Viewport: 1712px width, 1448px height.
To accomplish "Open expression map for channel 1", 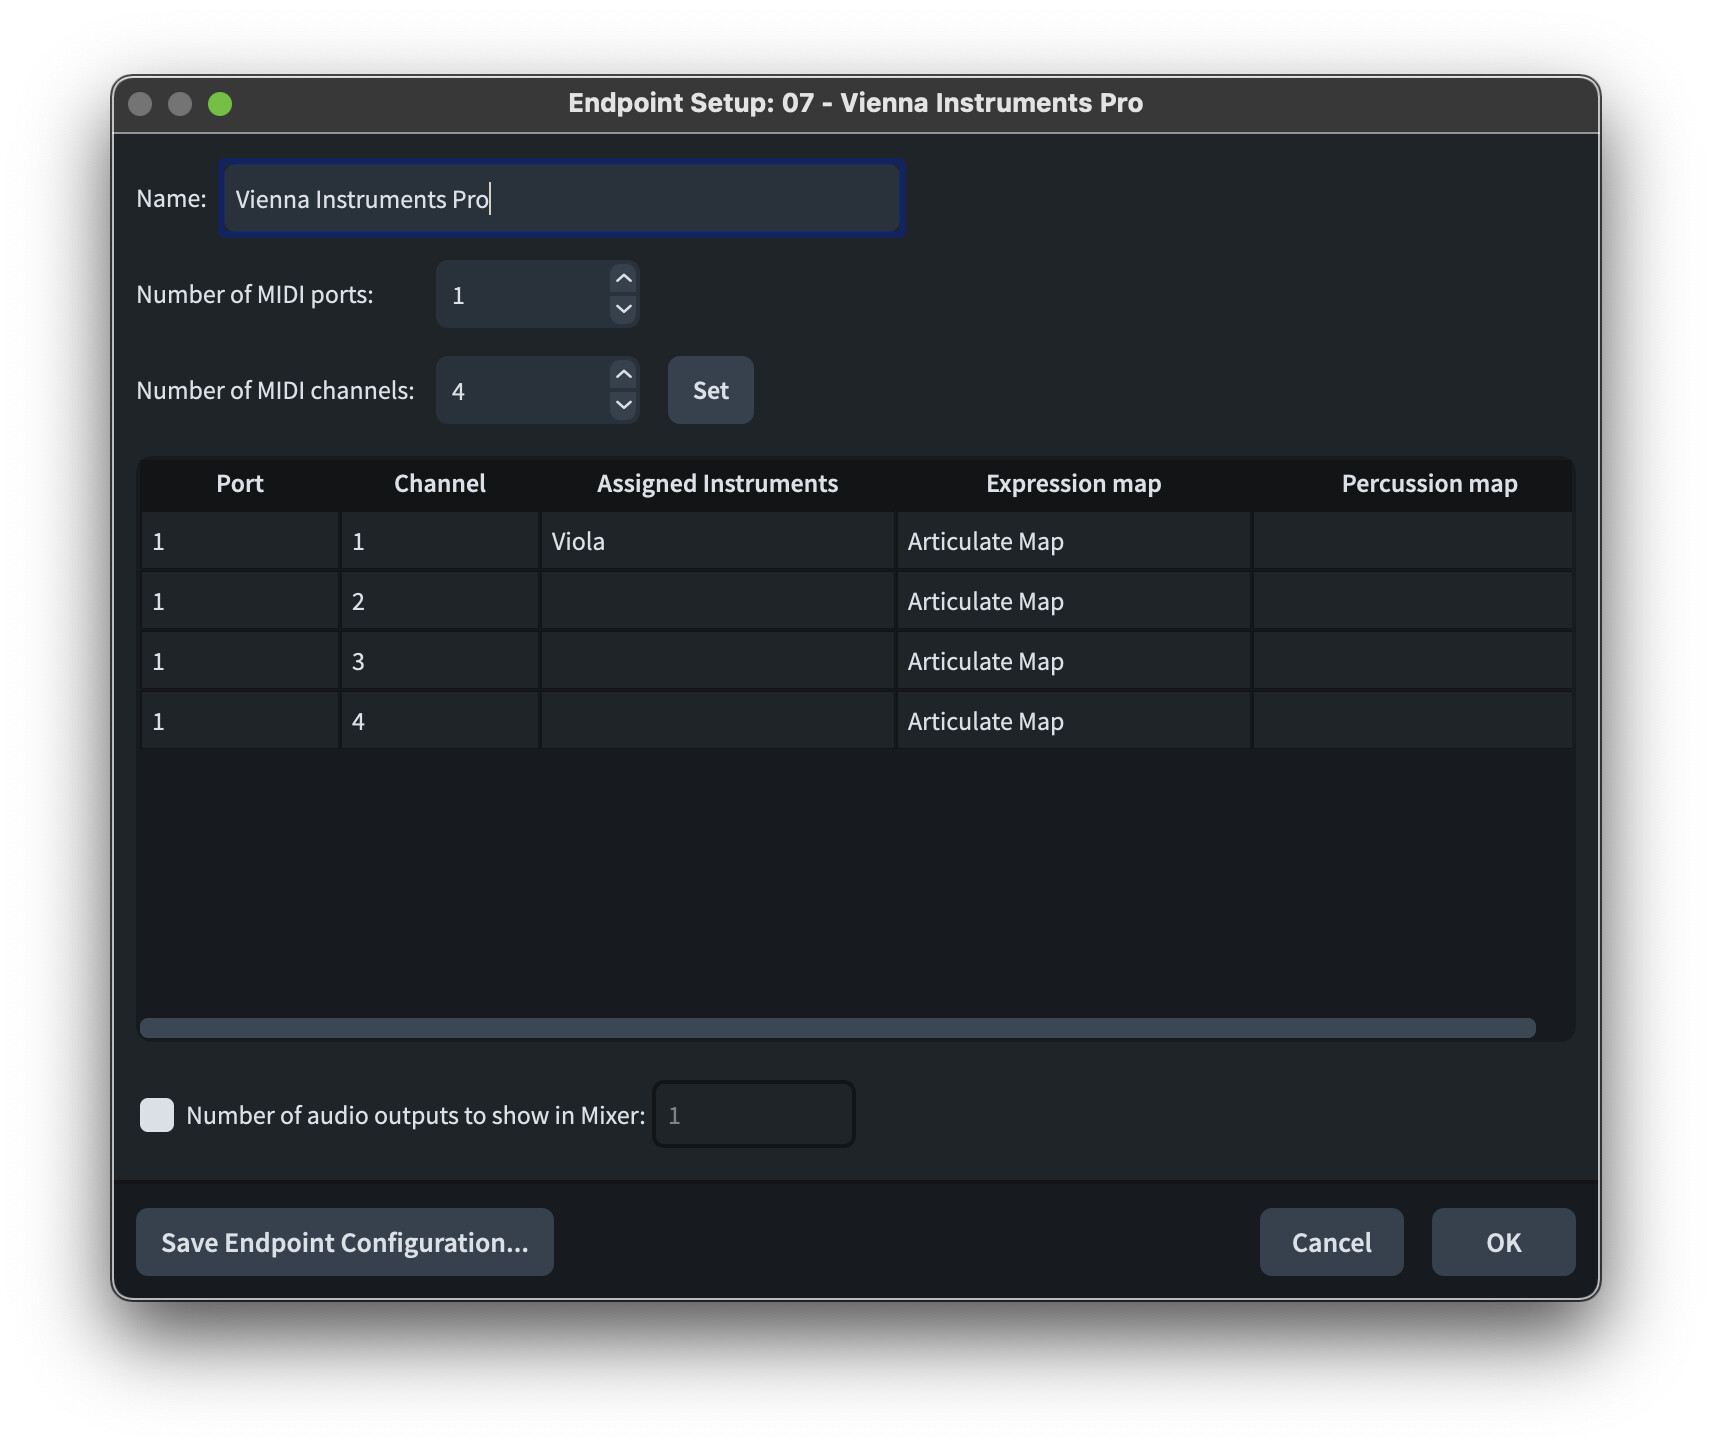I will pos(1074,541).
